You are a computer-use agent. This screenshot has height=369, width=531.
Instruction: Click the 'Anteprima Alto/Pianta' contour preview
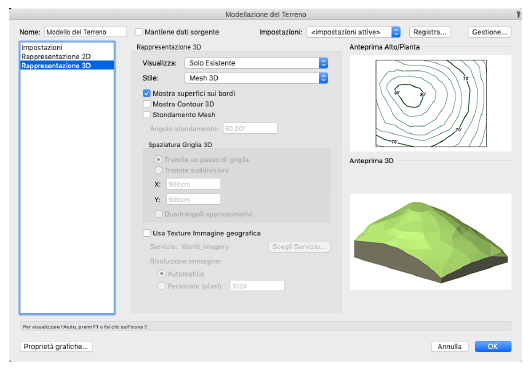pyautogui.click(x=430, y=103)
